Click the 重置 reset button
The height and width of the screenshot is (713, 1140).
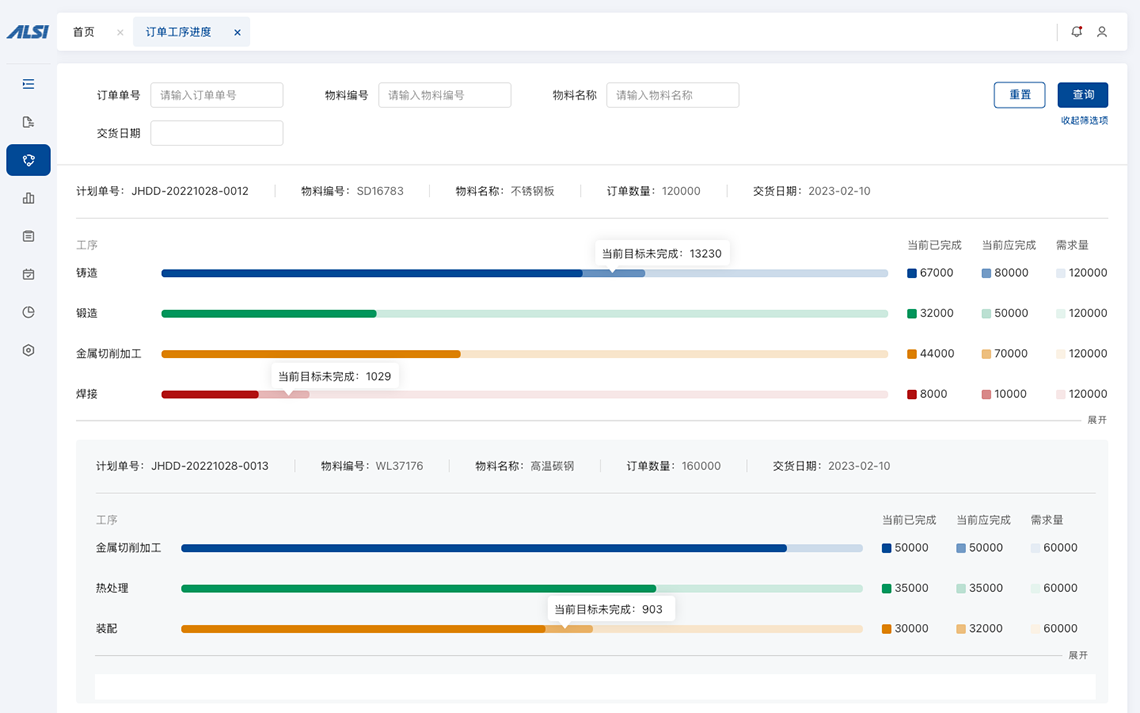[x=1019, y=94]
